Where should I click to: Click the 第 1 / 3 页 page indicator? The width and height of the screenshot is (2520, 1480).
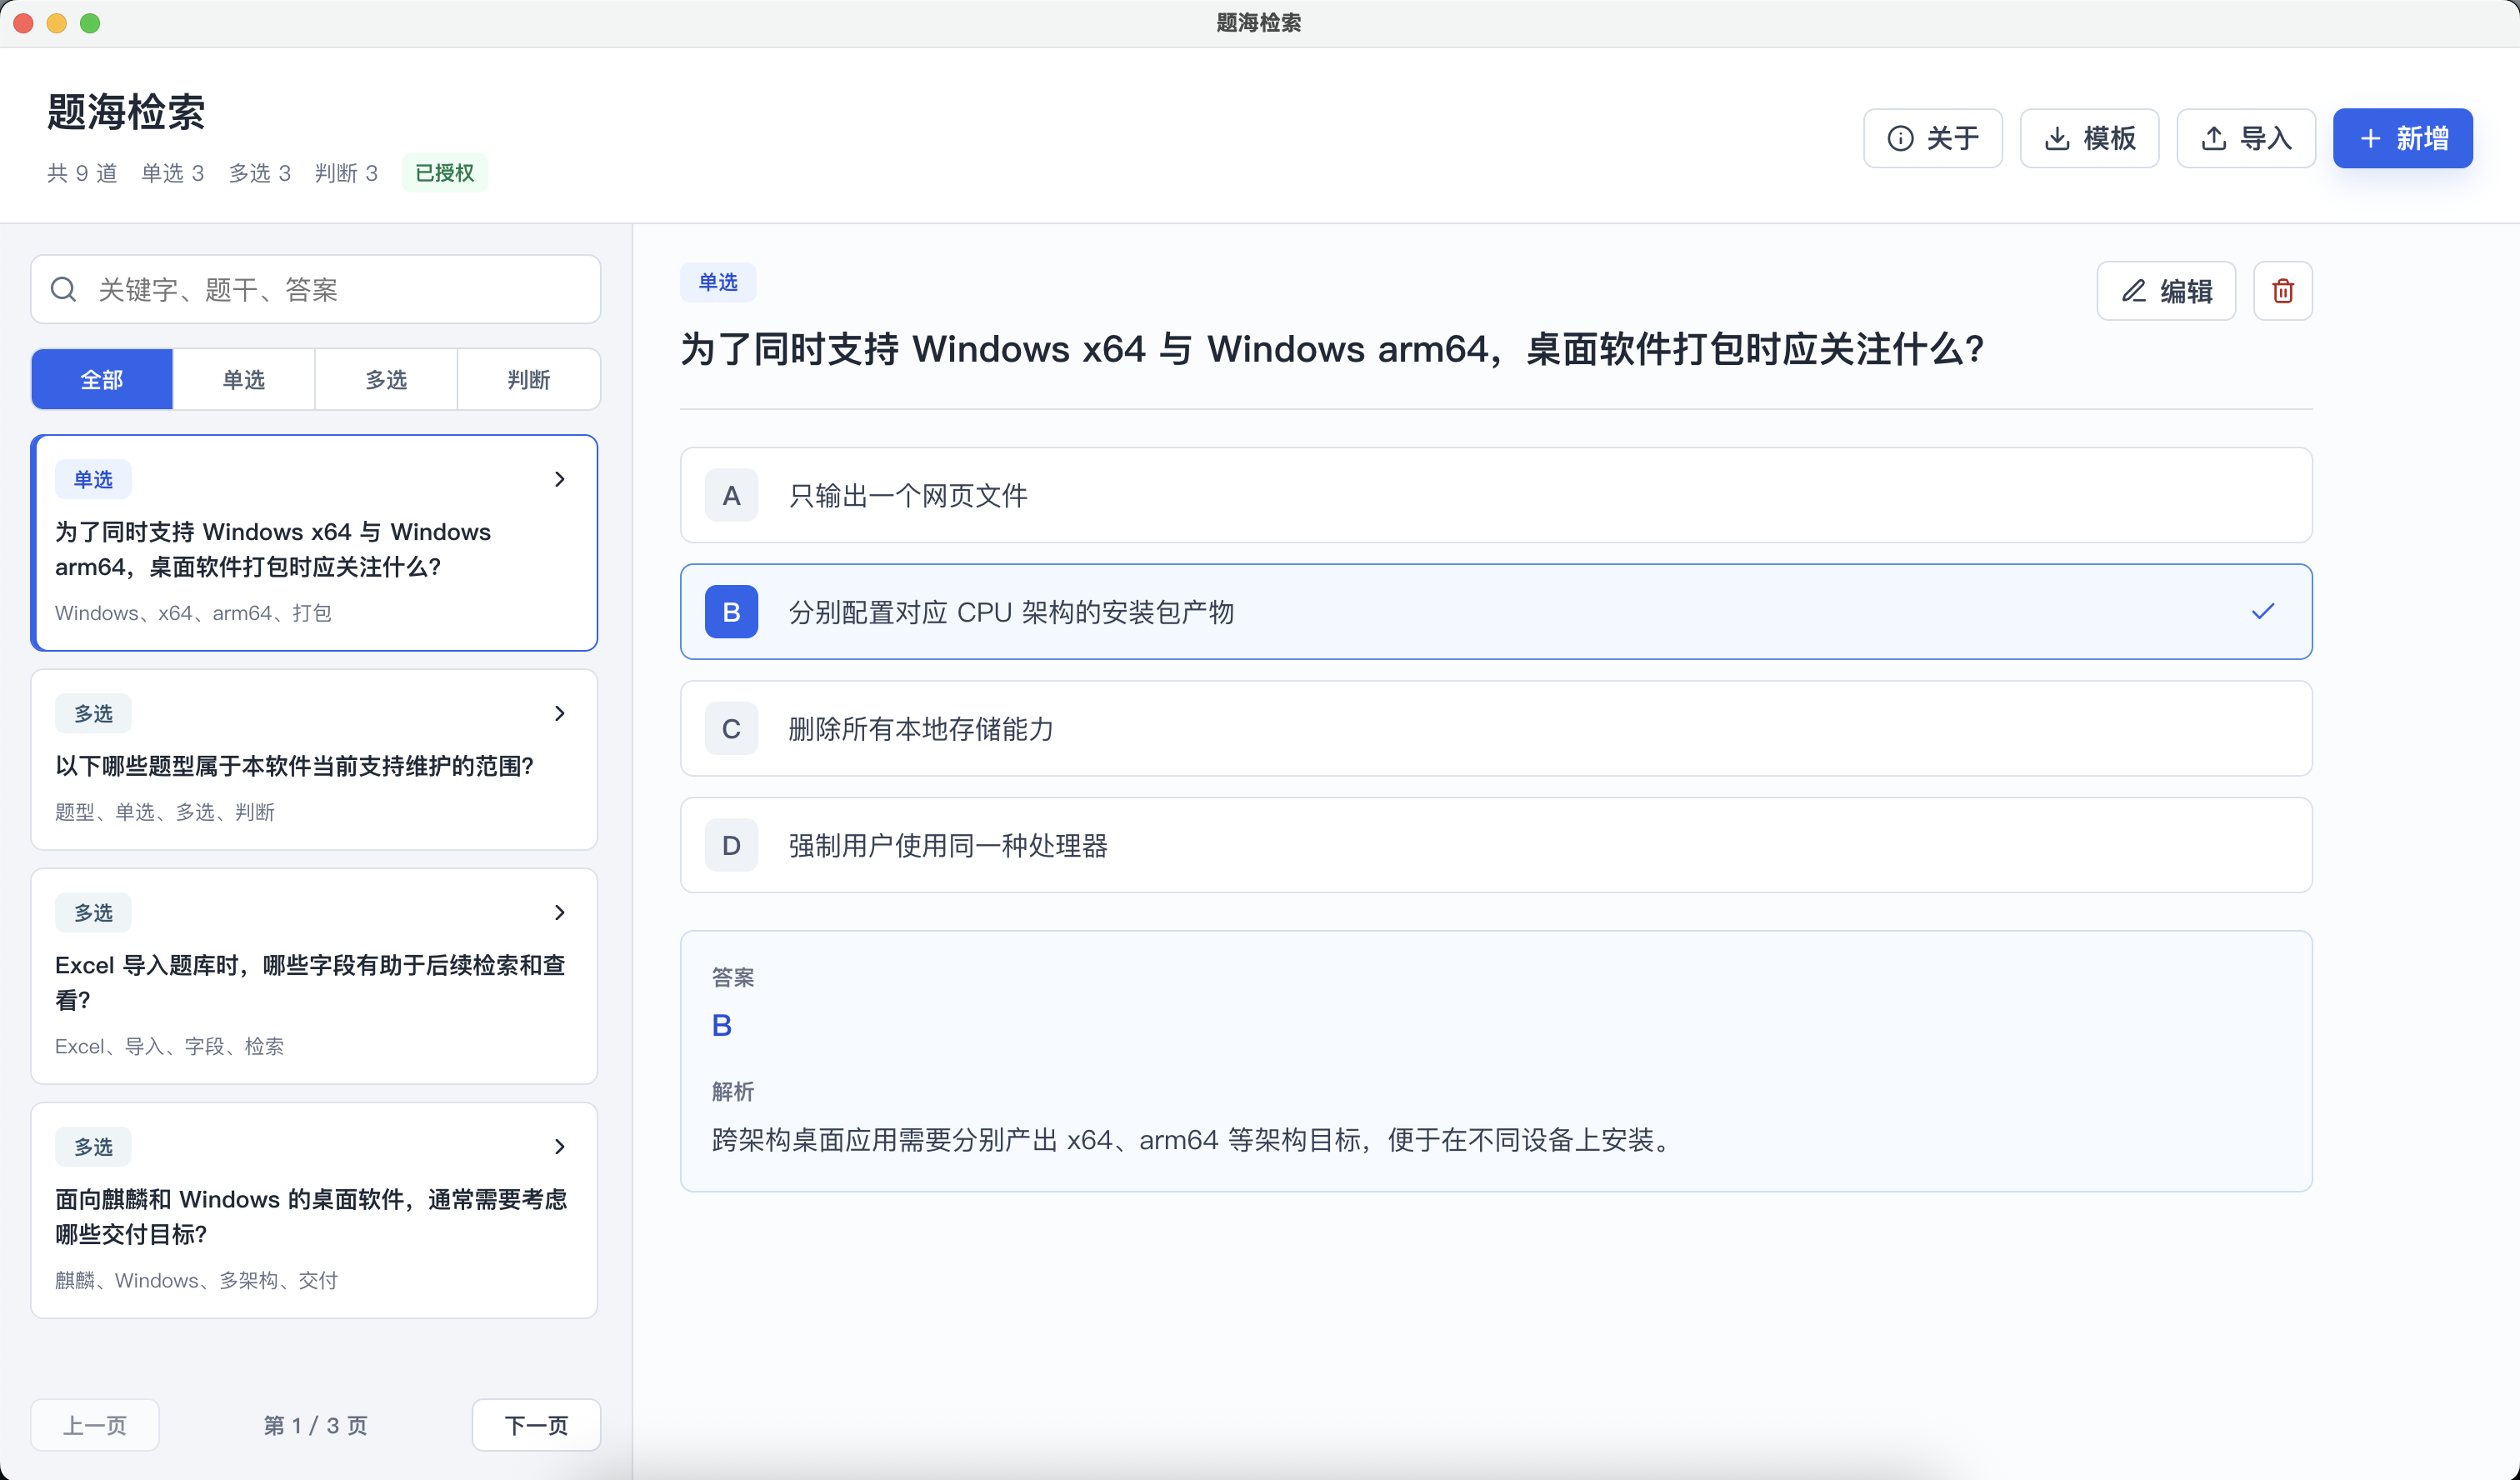tap(315, 1425)
